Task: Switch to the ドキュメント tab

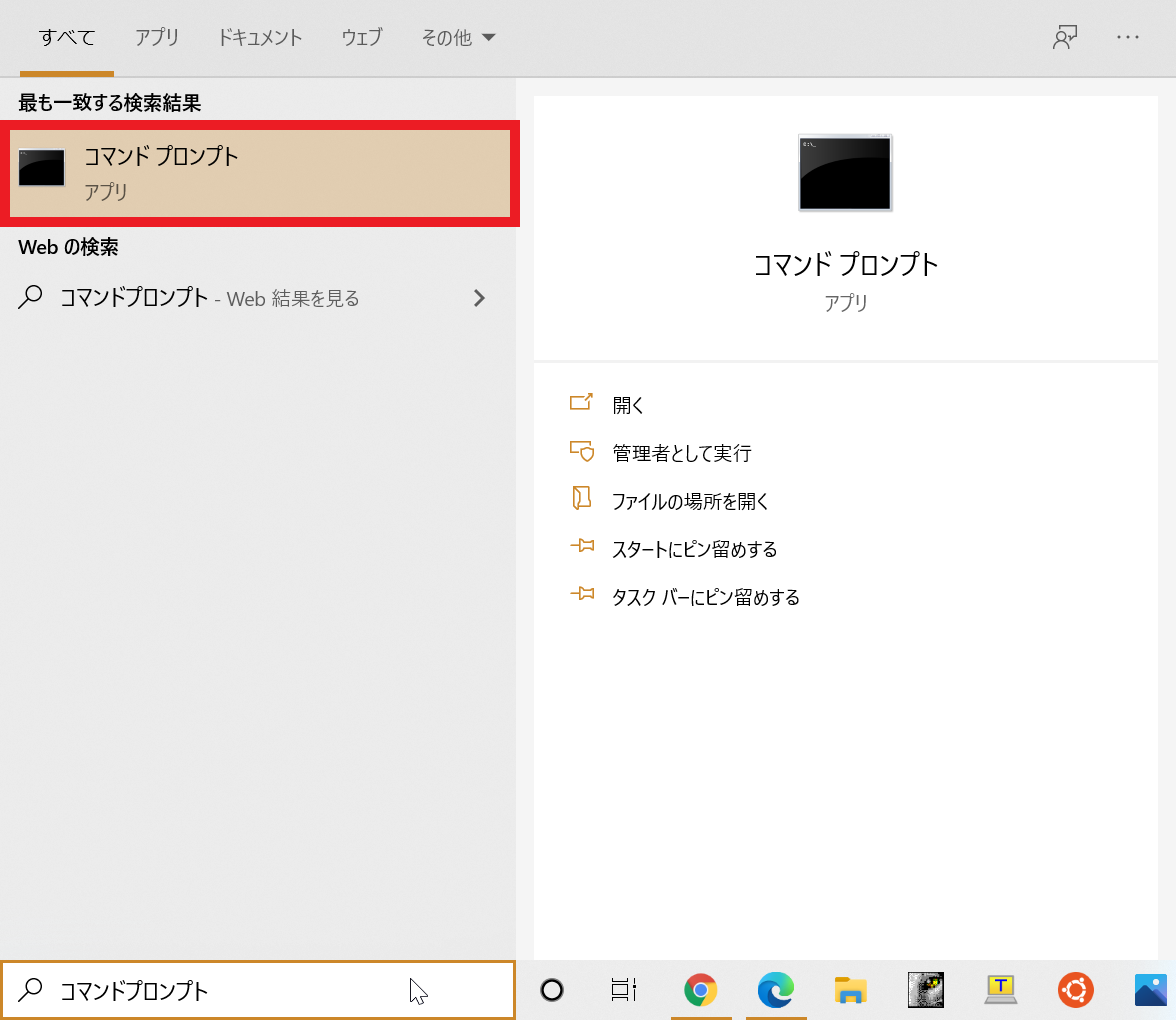Action: 260,38
